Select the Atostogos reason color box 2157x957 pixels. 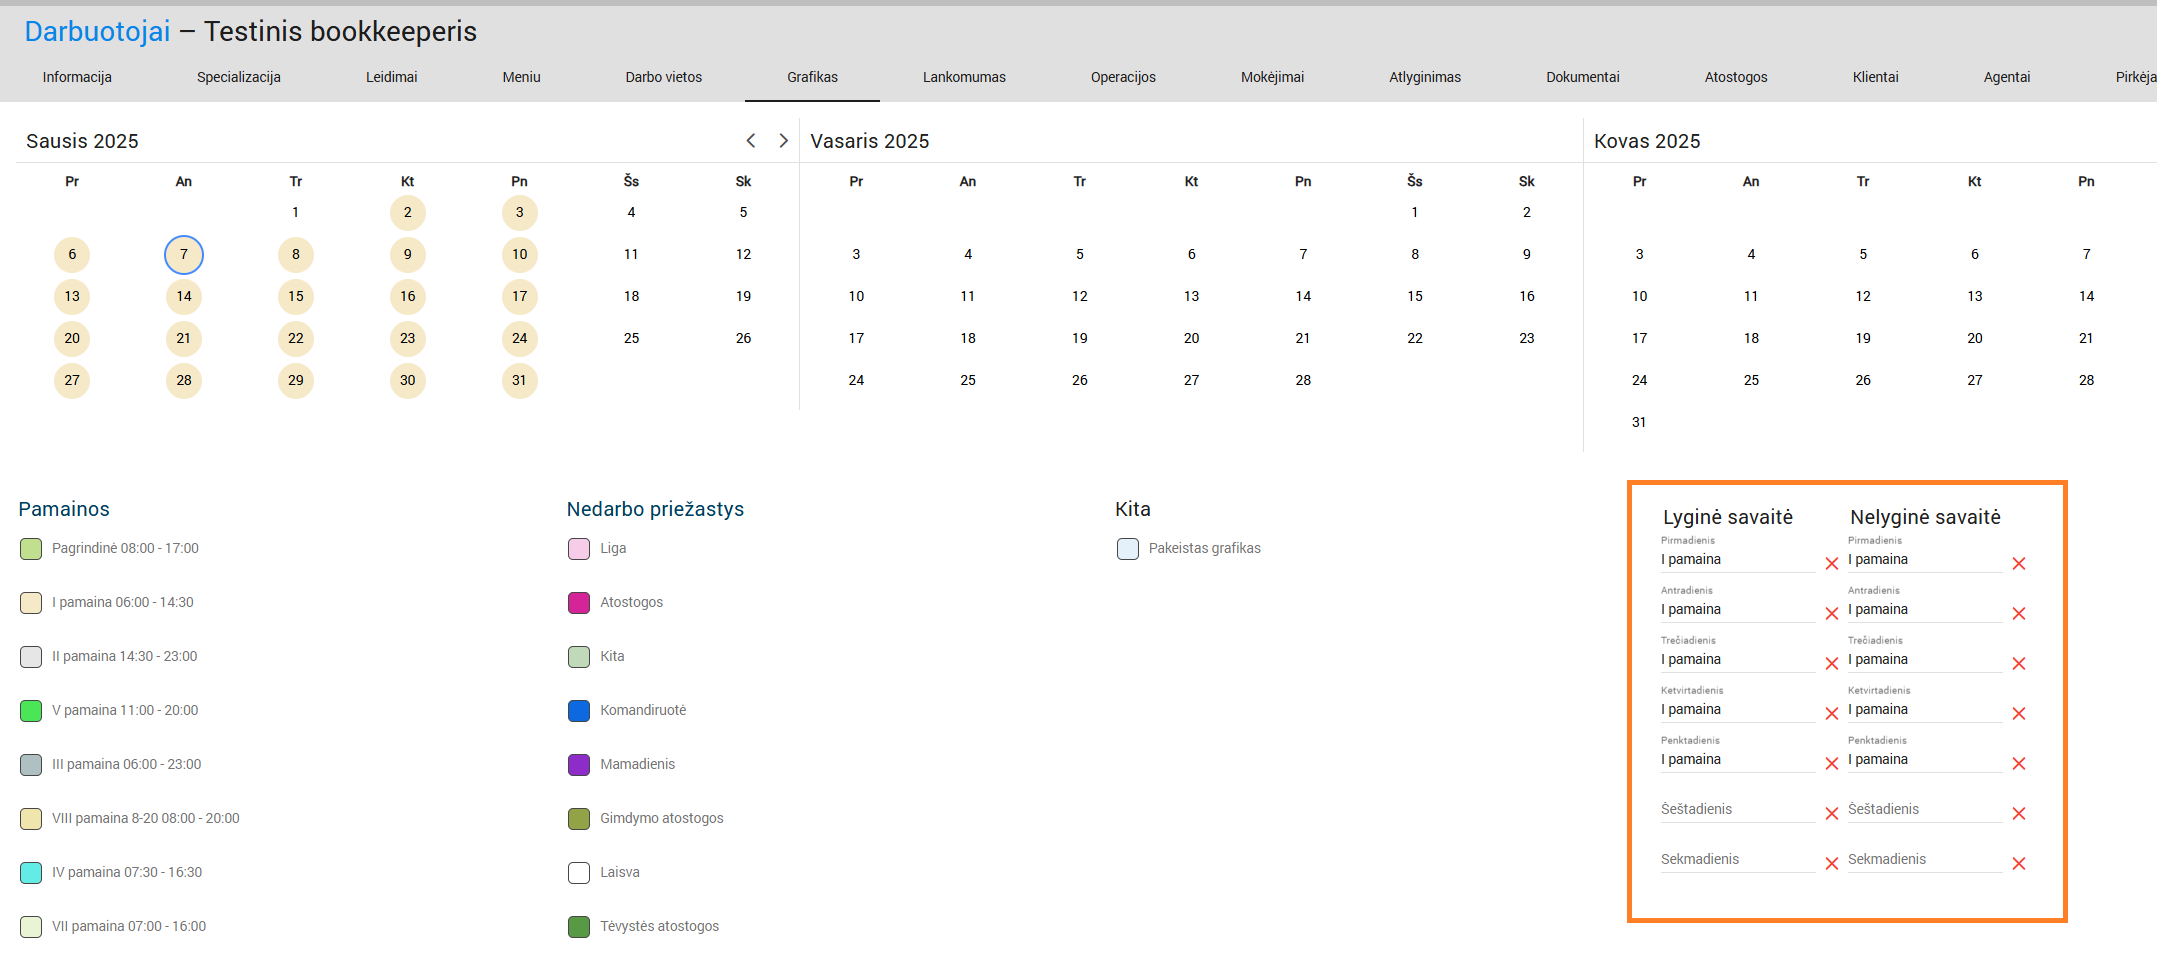(x=579, y=603)
